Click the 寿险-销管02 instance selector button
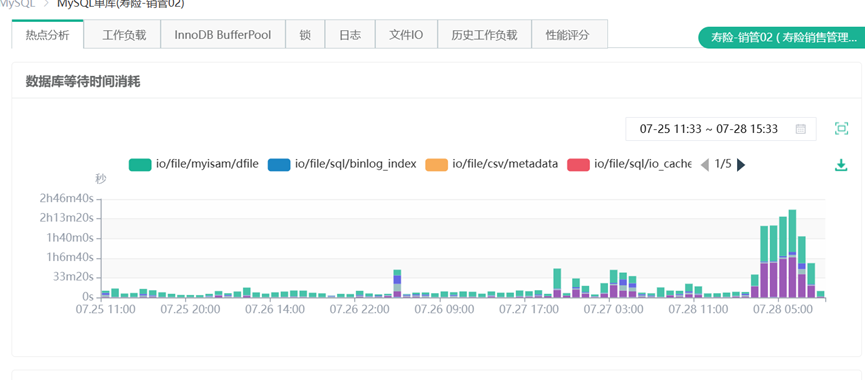This screenshot has height=380, width=865. click(782, 38)
